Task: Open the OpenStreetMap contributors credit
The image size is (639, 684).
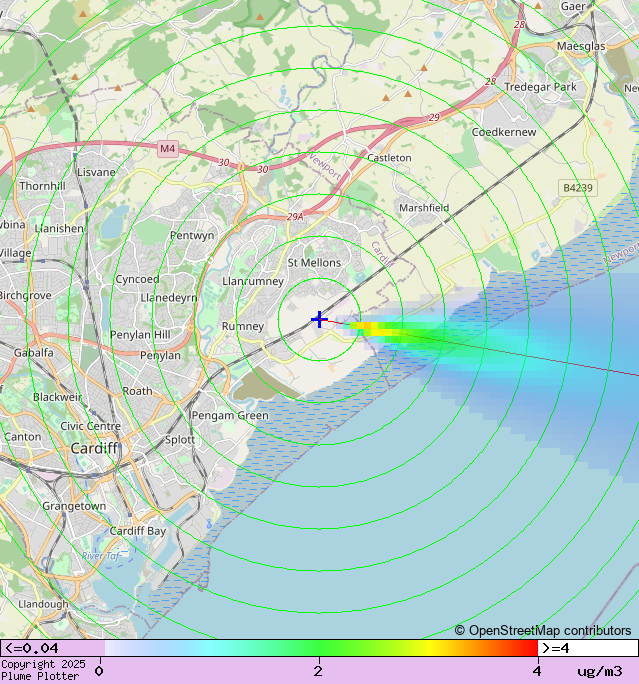Action: [x=543, y=630]
